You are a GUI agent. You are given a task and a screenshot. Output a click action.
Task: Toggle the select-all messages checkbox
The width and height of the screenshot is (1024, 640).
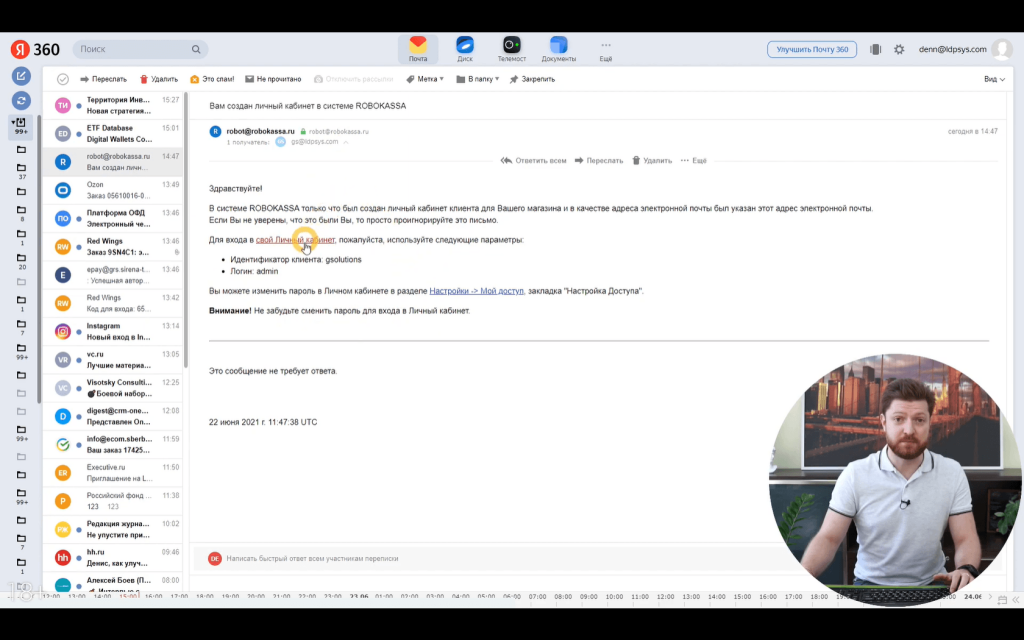(63, 79)
